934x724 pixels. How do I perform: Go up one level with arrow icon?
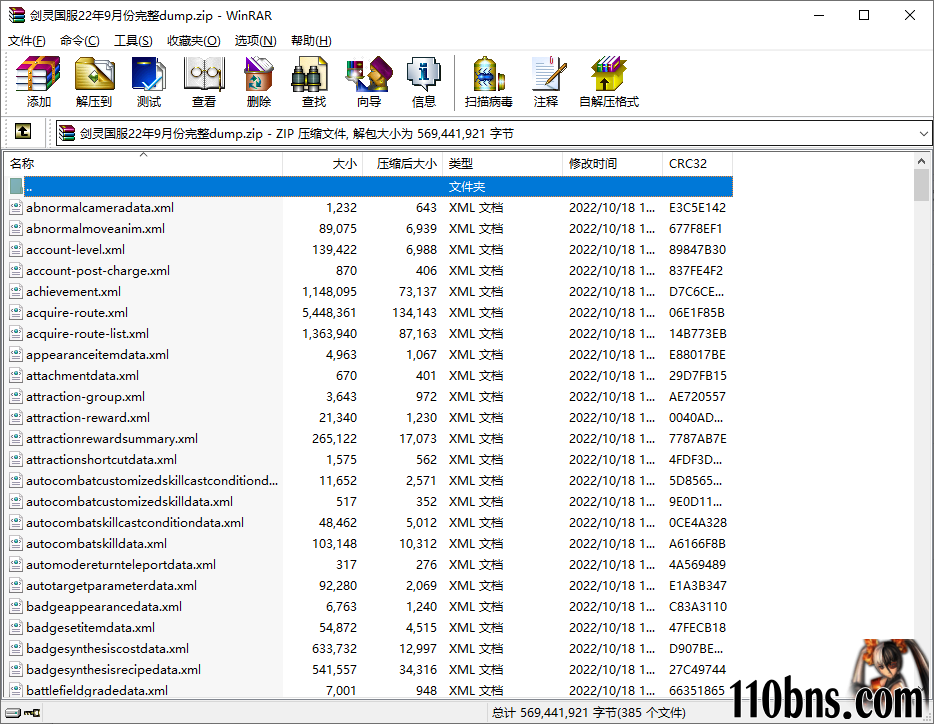tap(23, 131)
